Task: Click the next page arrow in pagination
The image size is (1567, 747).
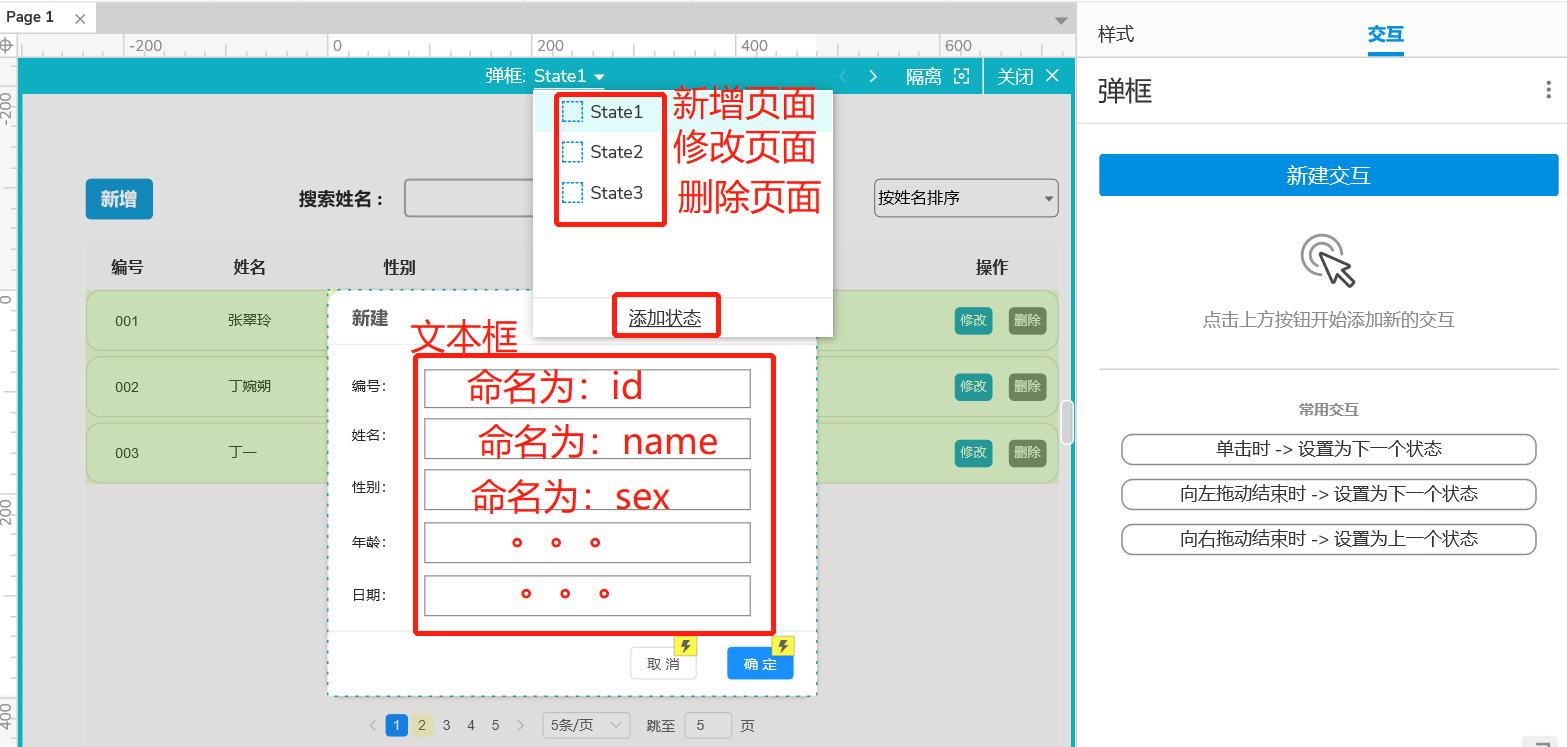Action: click(520, 725)
